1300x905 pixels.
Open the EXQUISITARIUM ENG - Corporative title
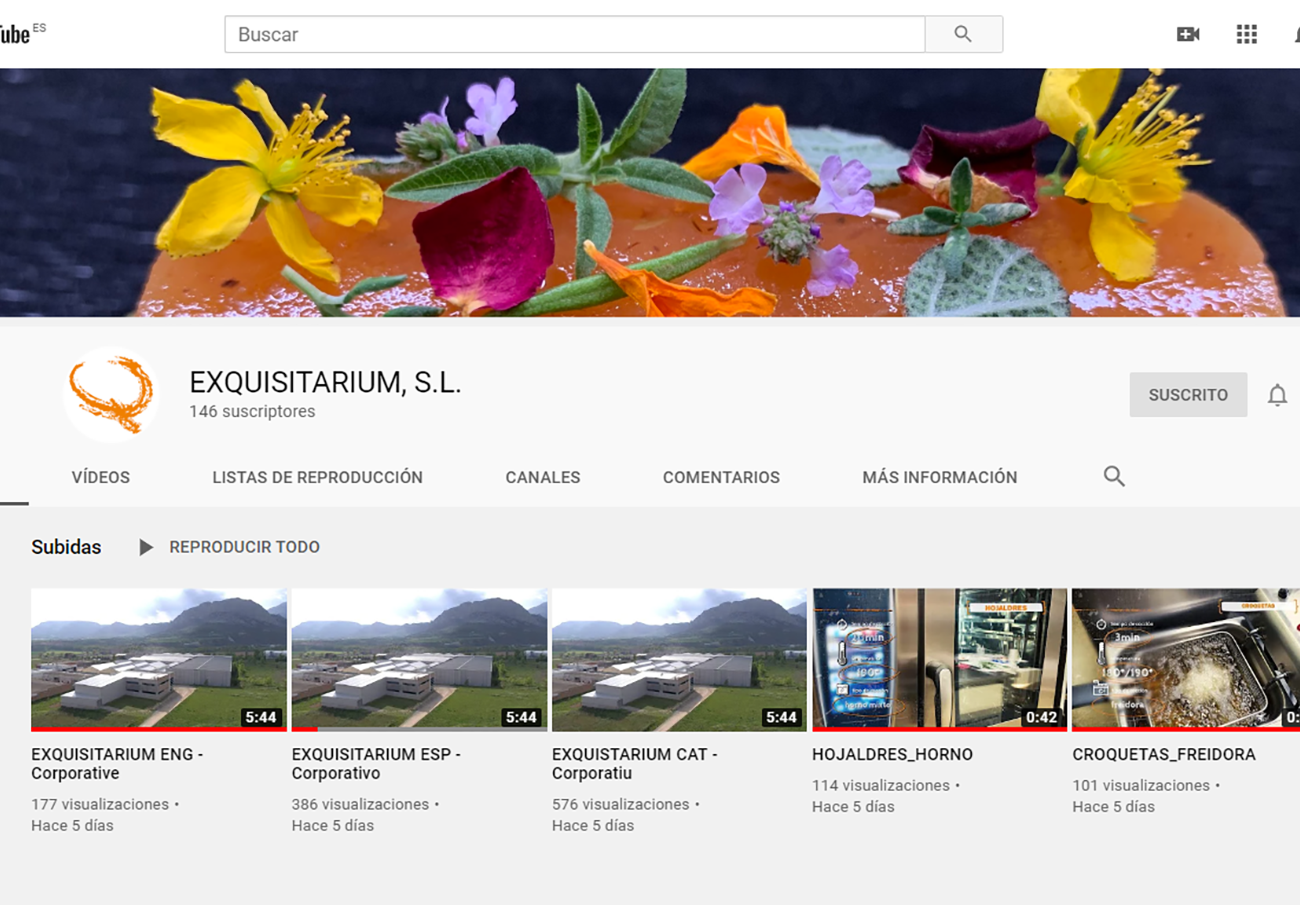point(117,763)
